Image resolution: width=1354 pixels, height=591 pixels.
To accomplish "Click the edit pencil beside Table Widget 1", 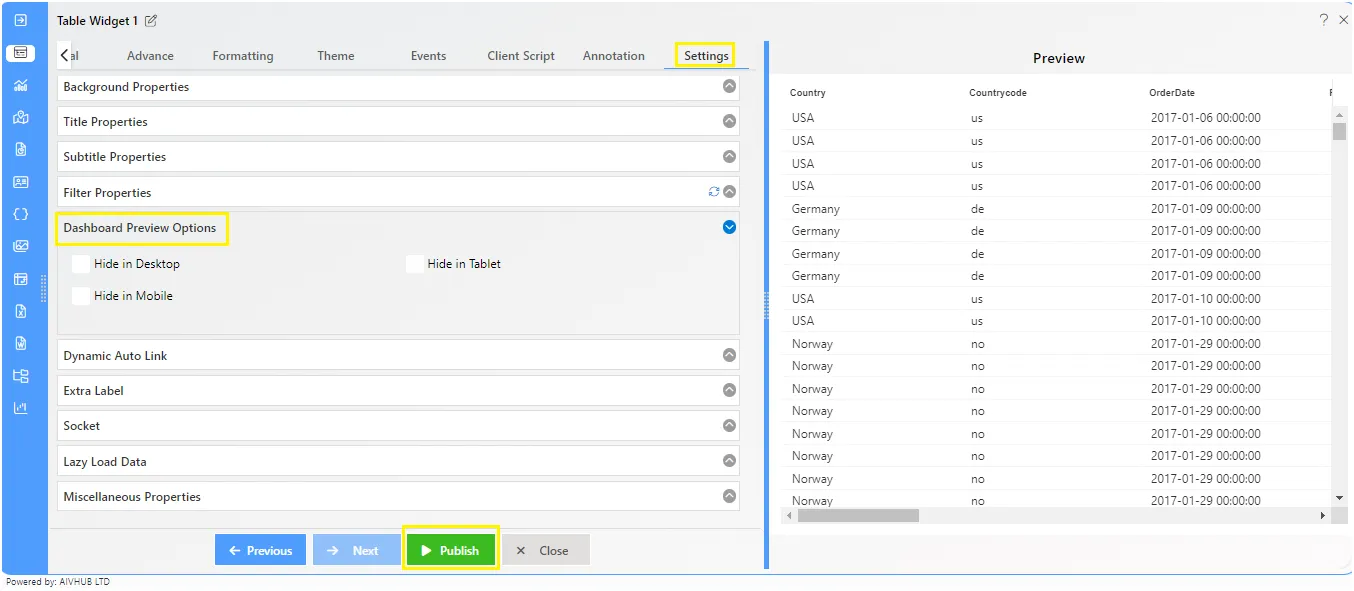I will tap(151, 21).
